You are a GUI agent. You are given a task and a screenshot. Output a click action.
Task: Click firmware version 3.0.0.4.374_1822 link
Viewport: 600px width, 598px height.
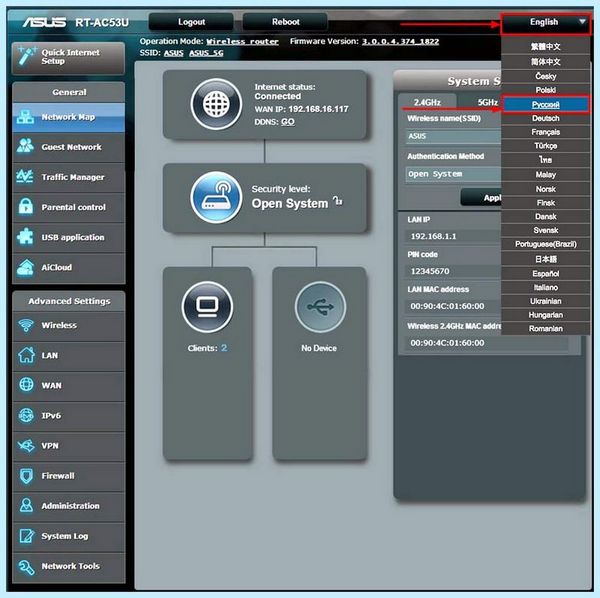pyautogui.click(x=400, y=42)
